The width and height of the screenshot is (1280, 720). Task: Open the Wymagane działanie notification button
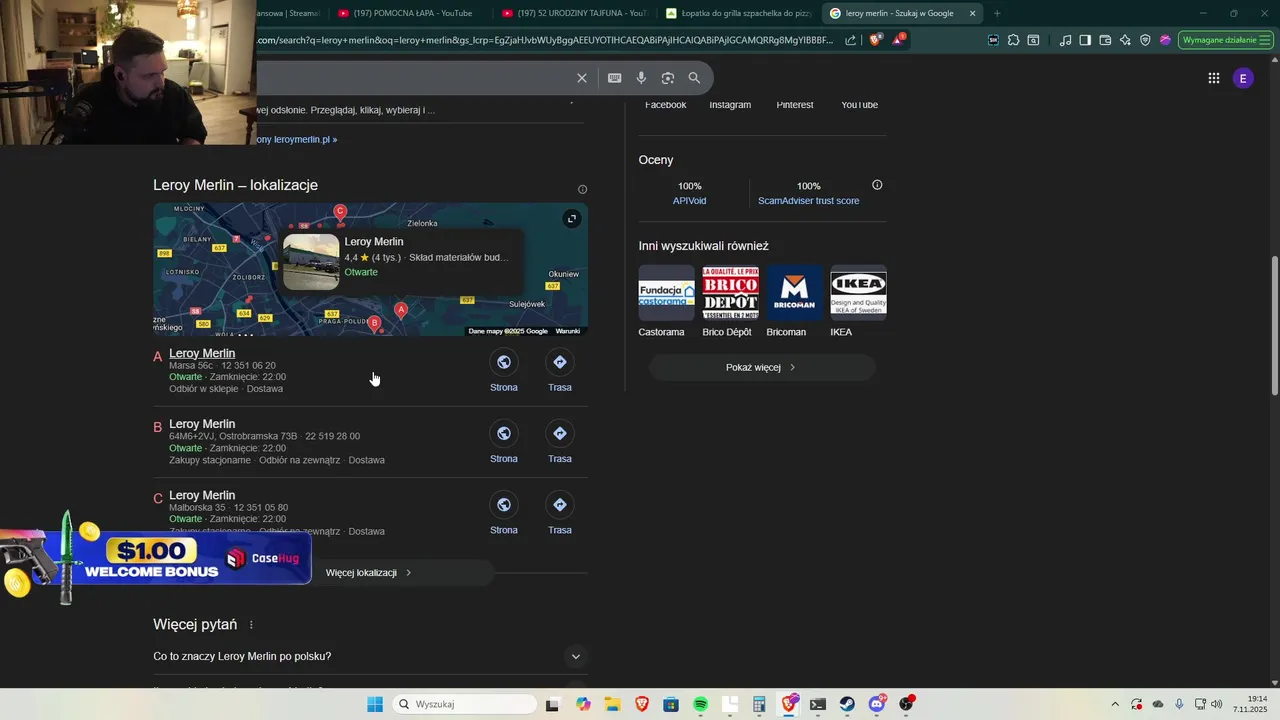[x=1224, y=40]
